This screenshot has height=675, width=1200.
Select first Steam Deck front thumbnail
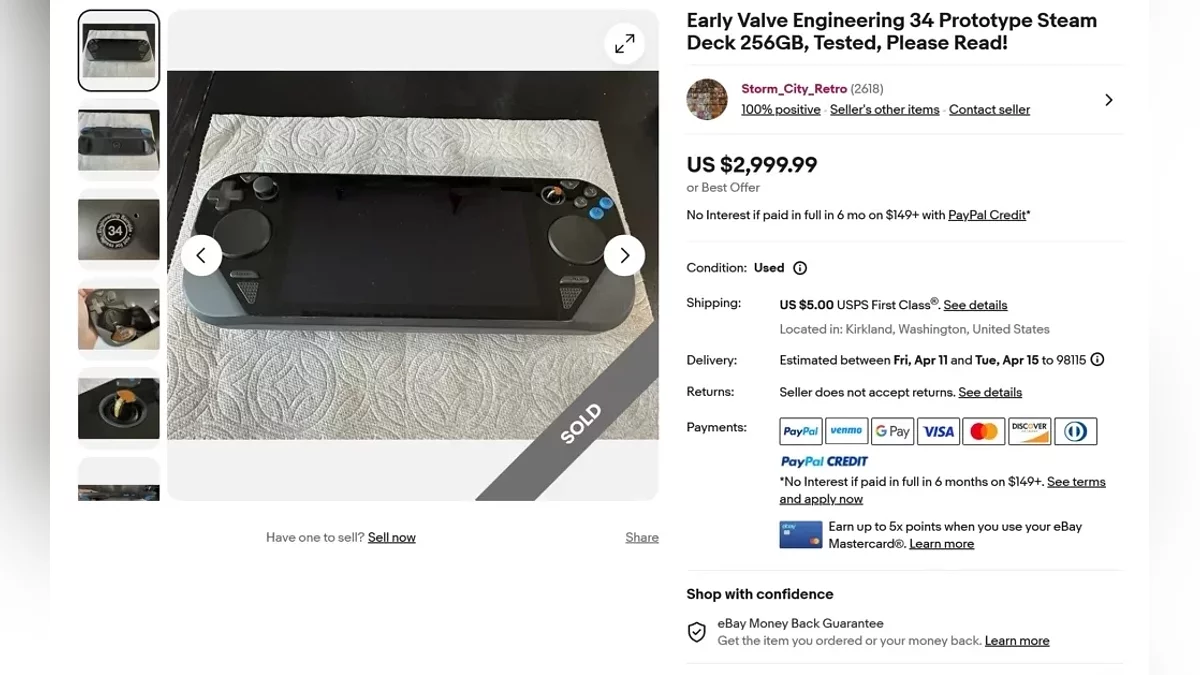point(119,51)
